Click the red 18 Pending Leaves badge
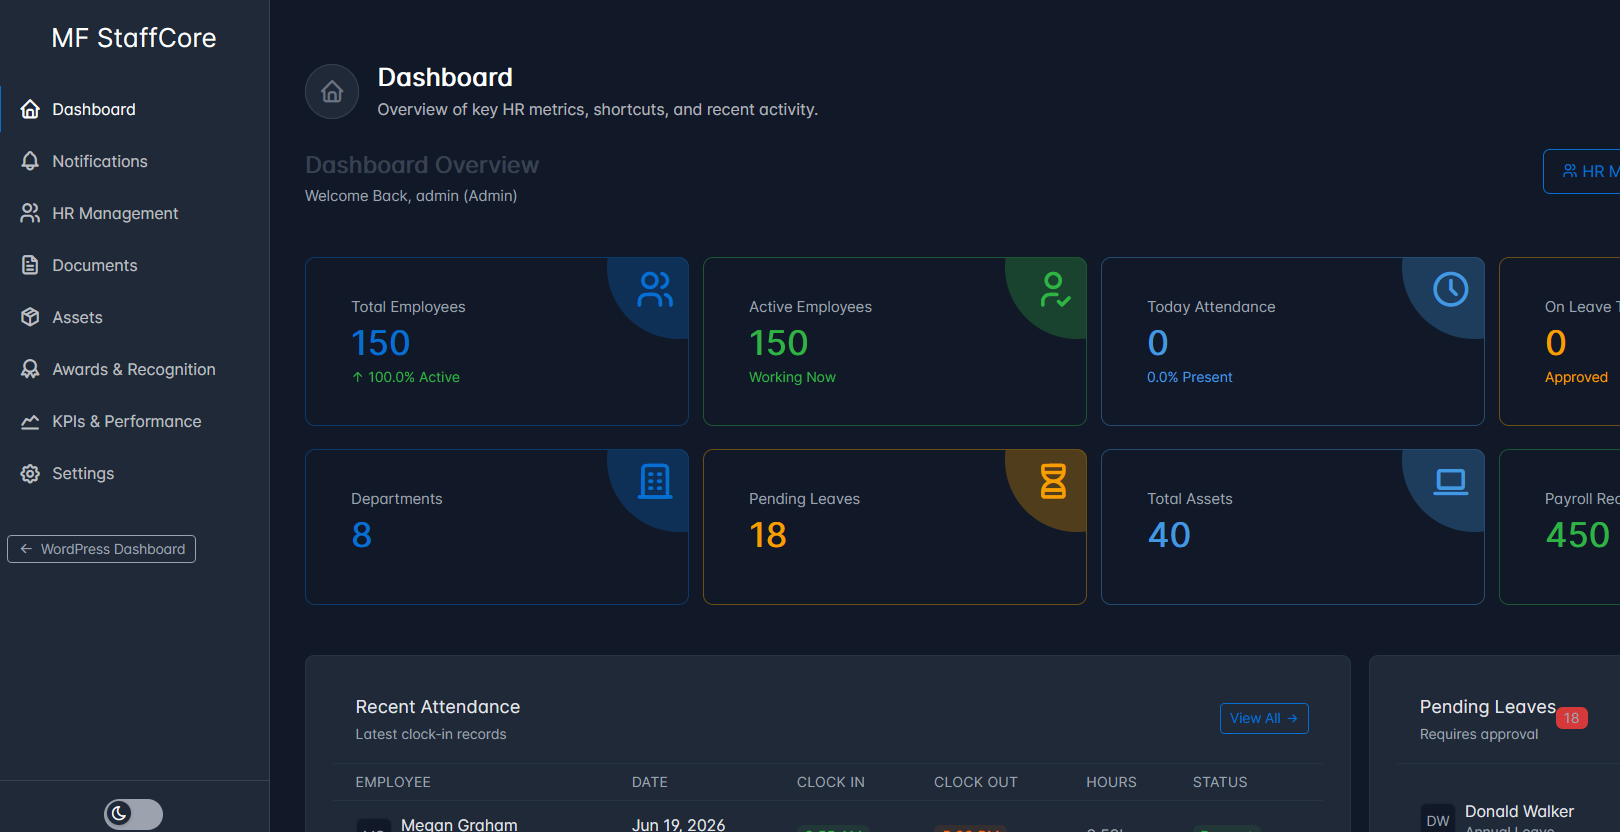1620x832 pixels. (1571, 718)
